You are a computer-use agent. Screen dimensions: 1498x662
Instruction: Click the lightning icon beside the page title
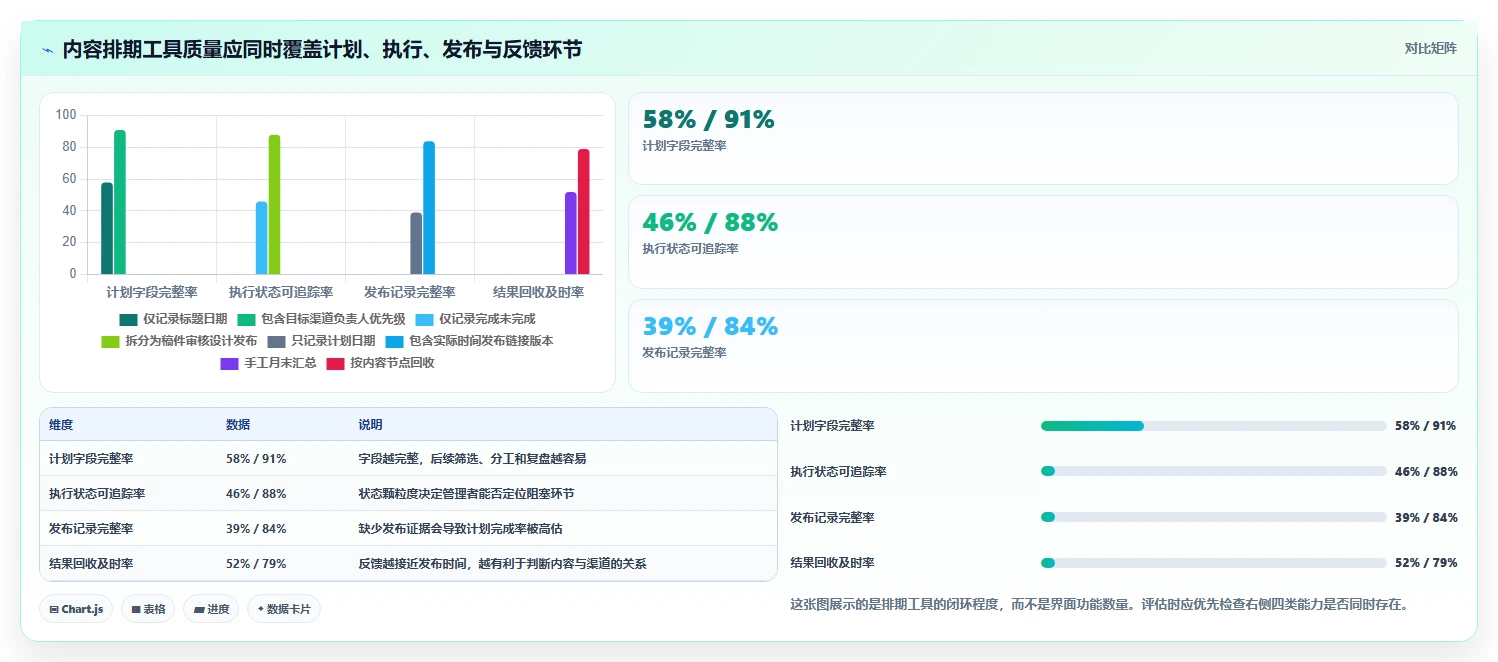coord(48,50)
